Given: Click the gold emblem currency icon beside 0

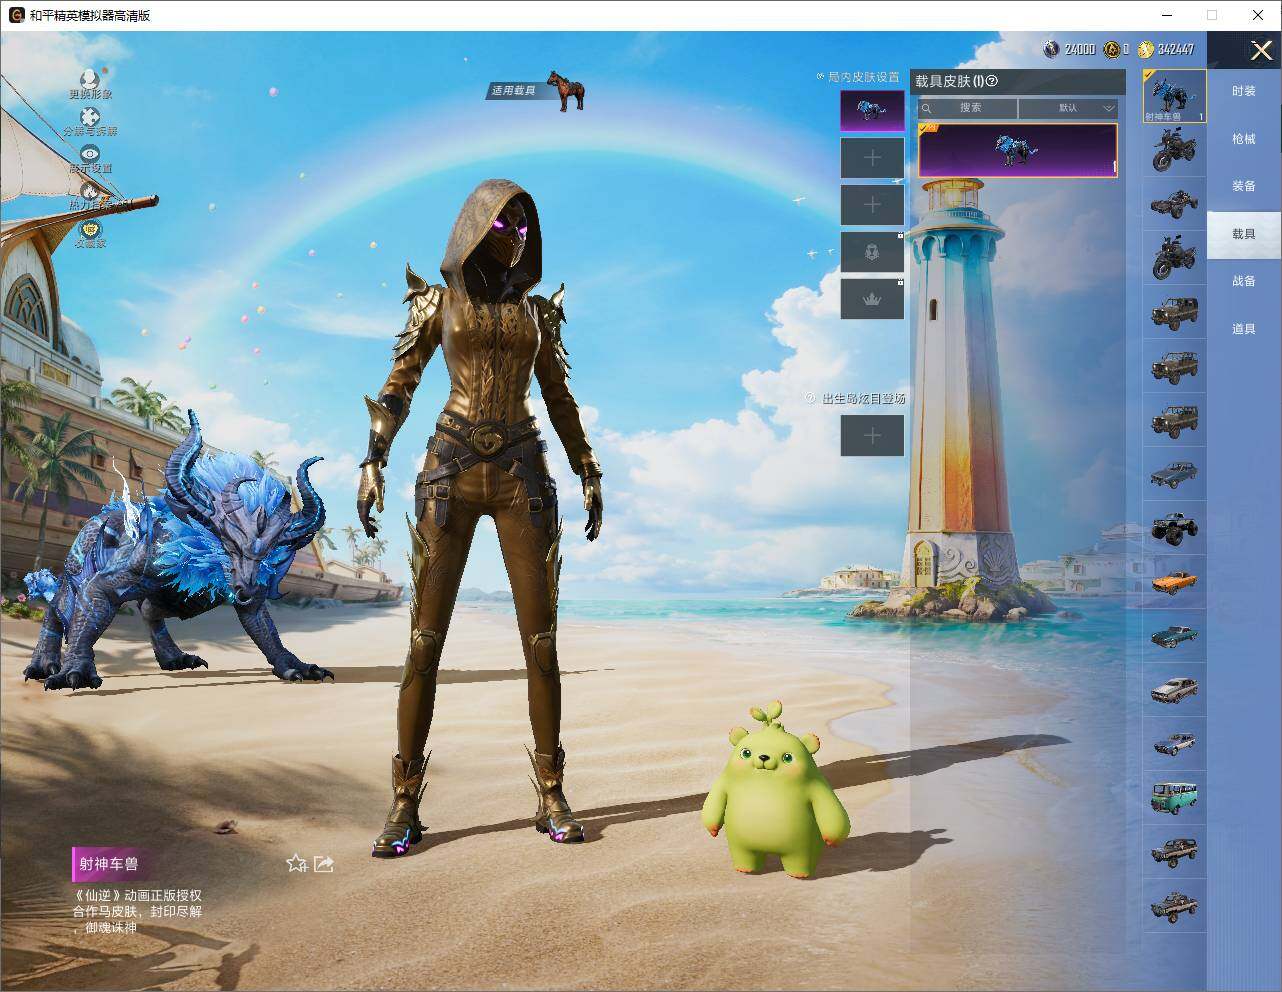Looking at the screenshot, I should tap(1111, 48).
